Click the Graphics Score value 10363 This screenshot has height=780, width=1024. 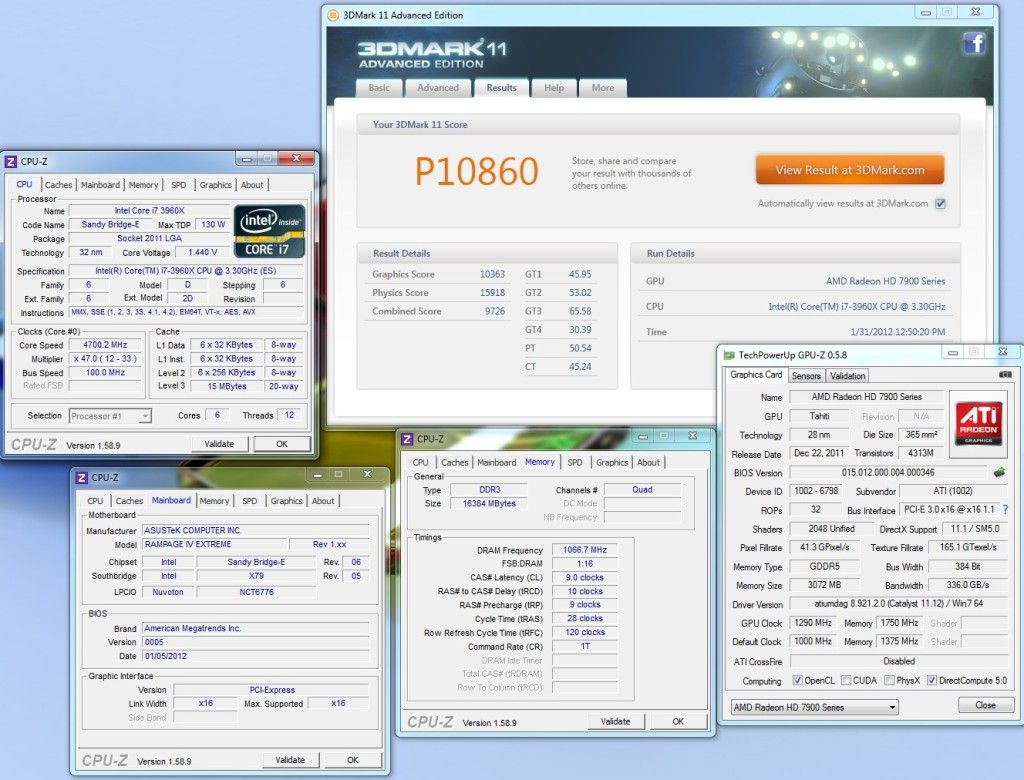492,274
